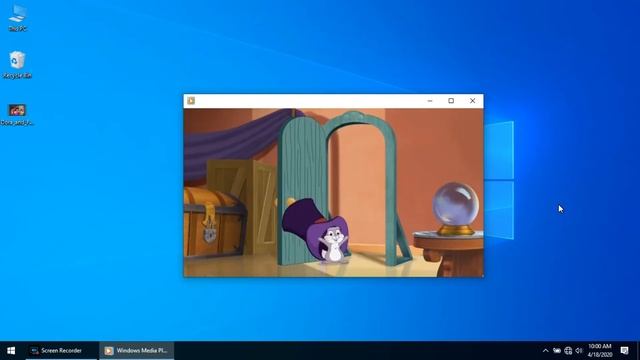This screenshot has width=640, height=360.
Task: Maximize the media player window
Action: (451, 101)
